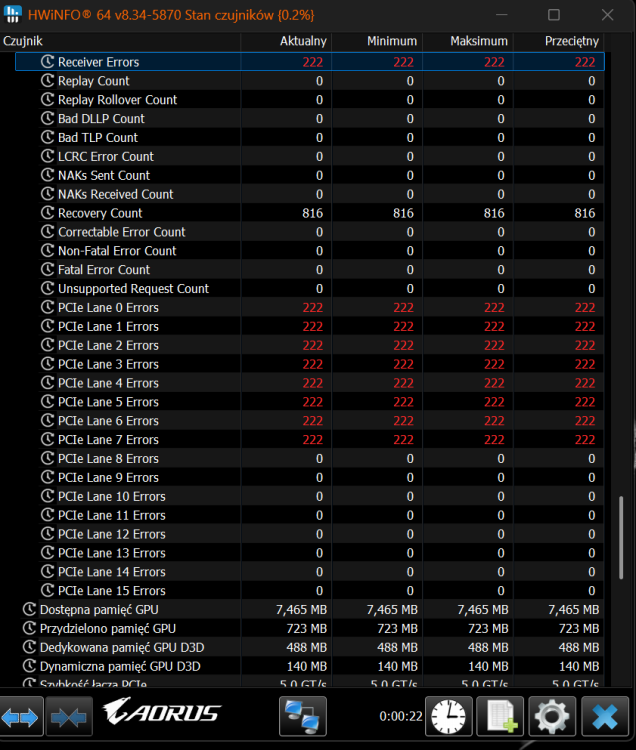This screenshot has width=636, height=750.
Task: Click the HWiNFO app icon in the title bar
Action: (13, 14)
